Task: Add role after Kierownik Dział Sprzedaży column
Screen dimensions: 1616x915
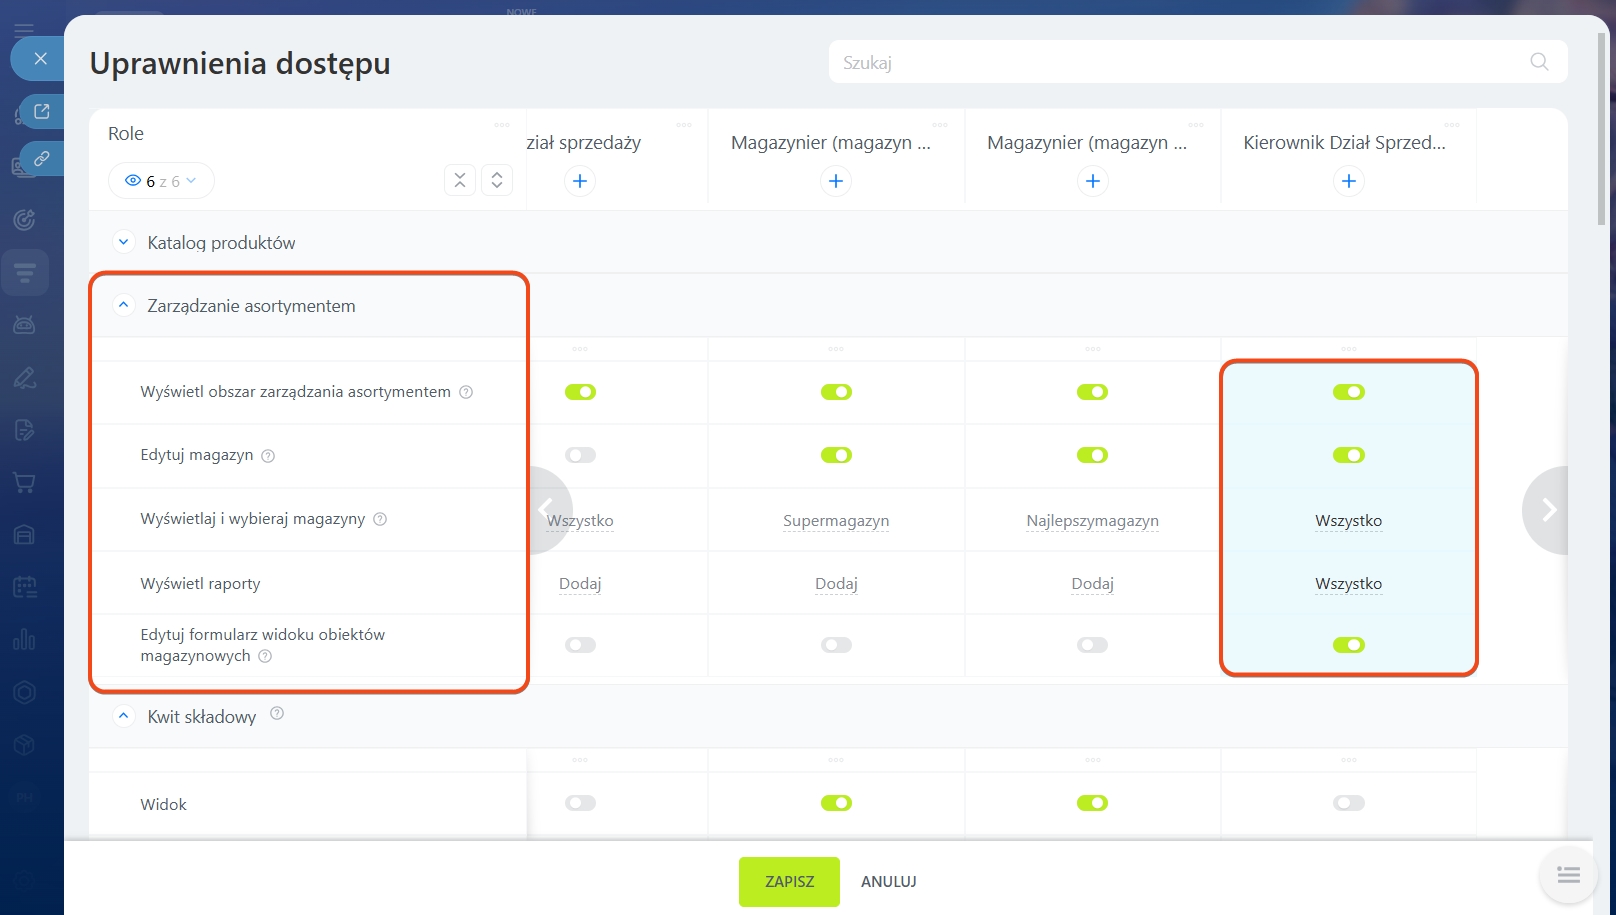Action: pos(1348,181)
